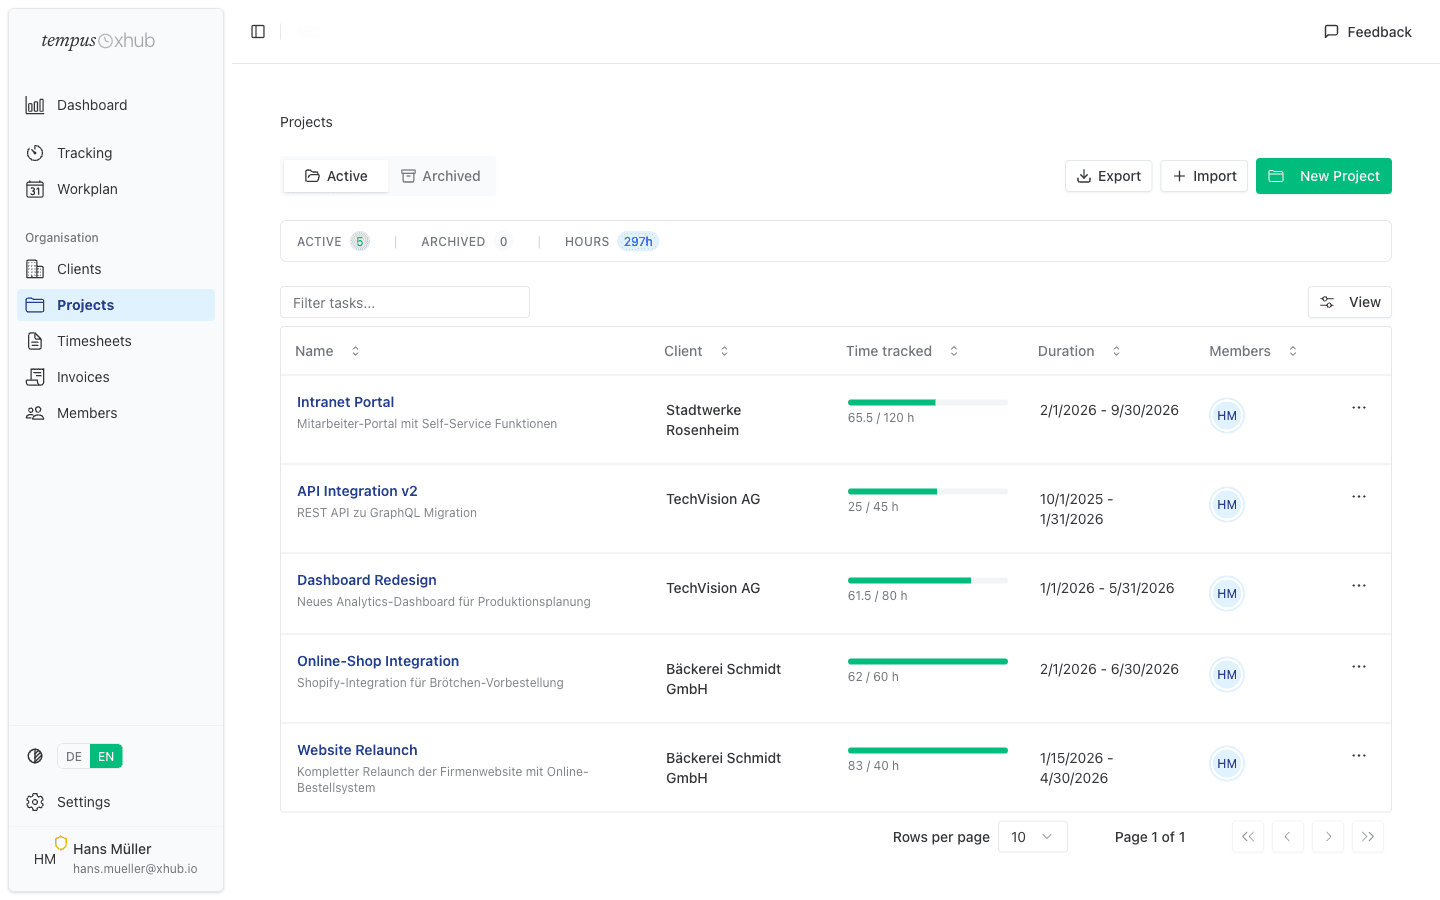The image size is (1440, 900).
Task: Create a New Project
Action: (x=1323, y=175)
